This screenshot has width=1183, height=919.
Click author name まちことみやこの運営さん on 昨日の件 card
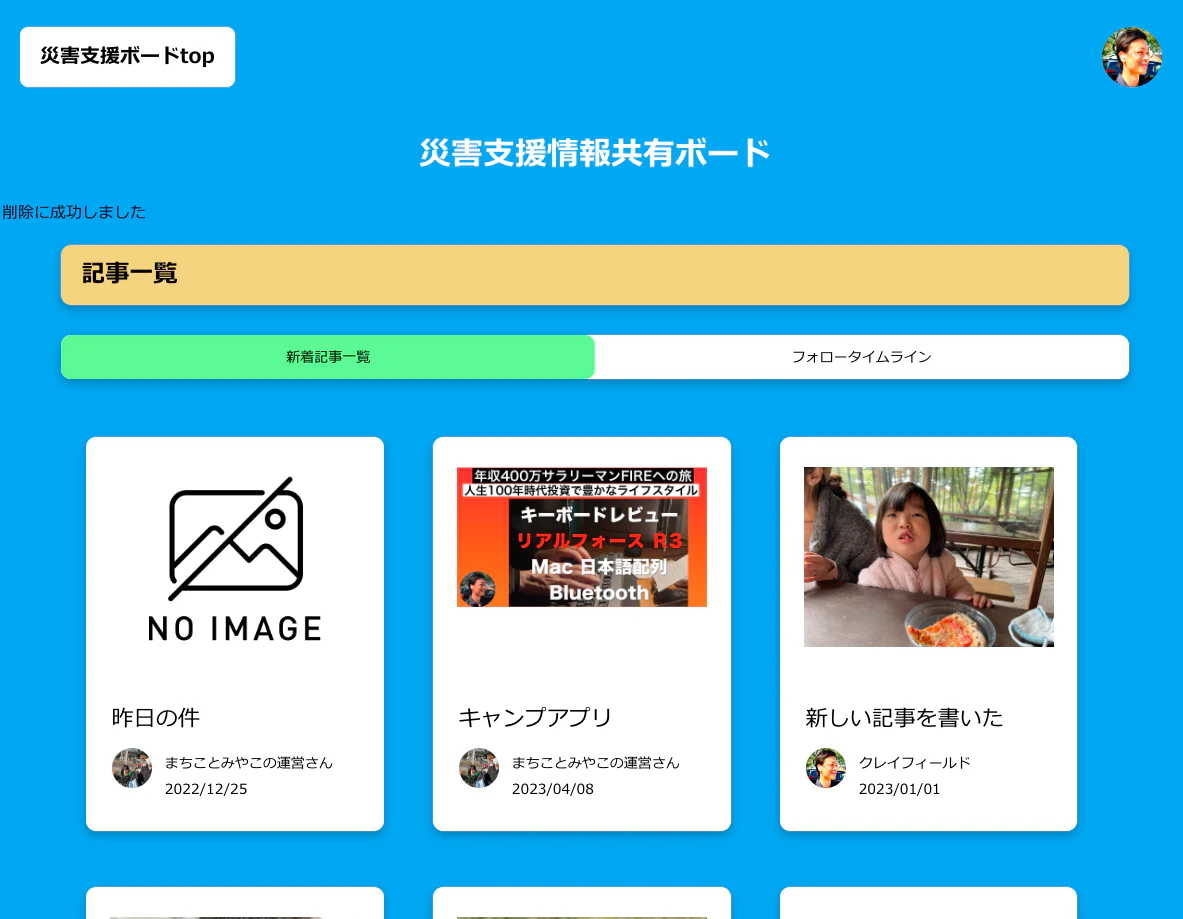[x=248, y=763]
